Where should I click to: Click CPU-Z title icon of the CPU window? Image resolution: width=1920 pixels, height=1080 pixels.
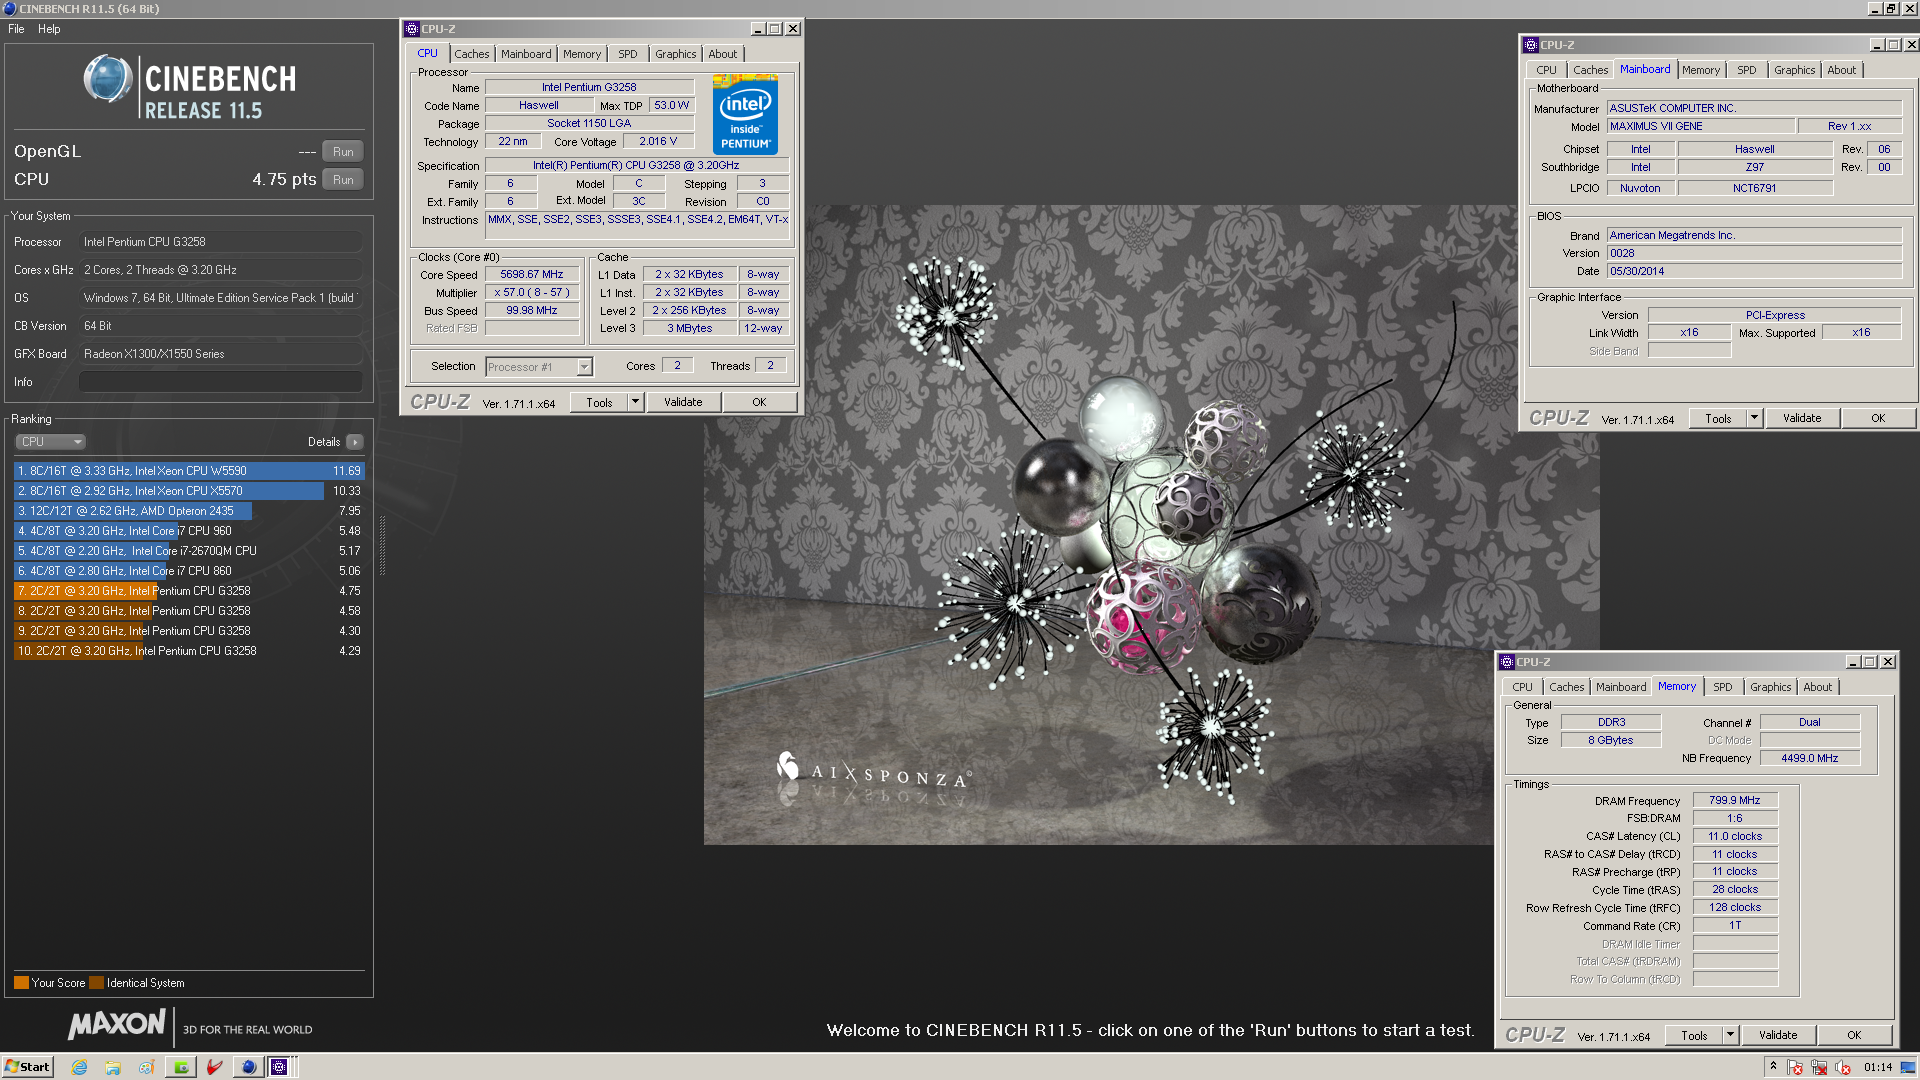pos(411,29)
